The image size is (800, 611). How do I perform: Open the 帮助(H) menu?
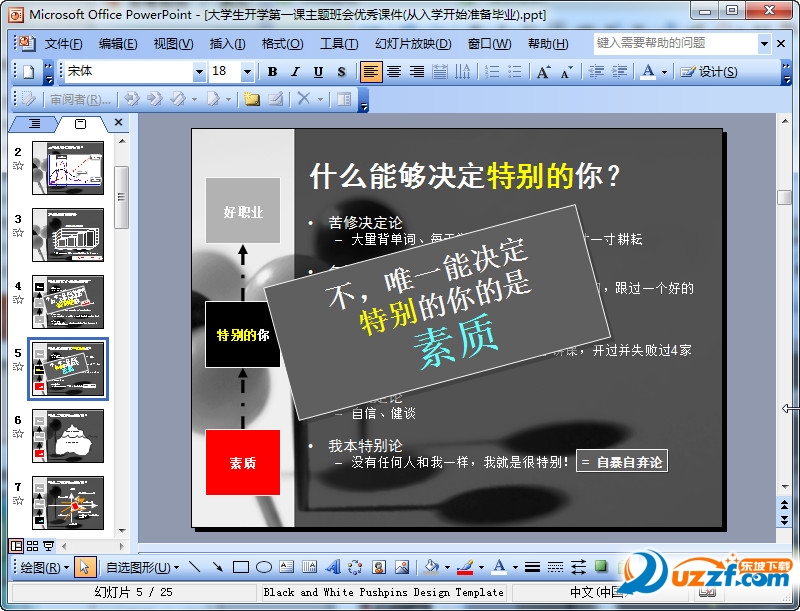pos(548,44)
